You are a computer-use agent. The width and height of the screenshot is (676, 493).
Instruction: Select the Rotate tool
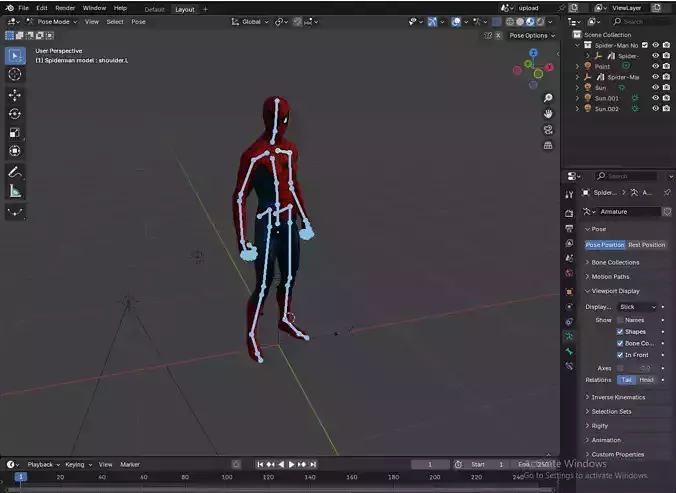click(15, 114)
